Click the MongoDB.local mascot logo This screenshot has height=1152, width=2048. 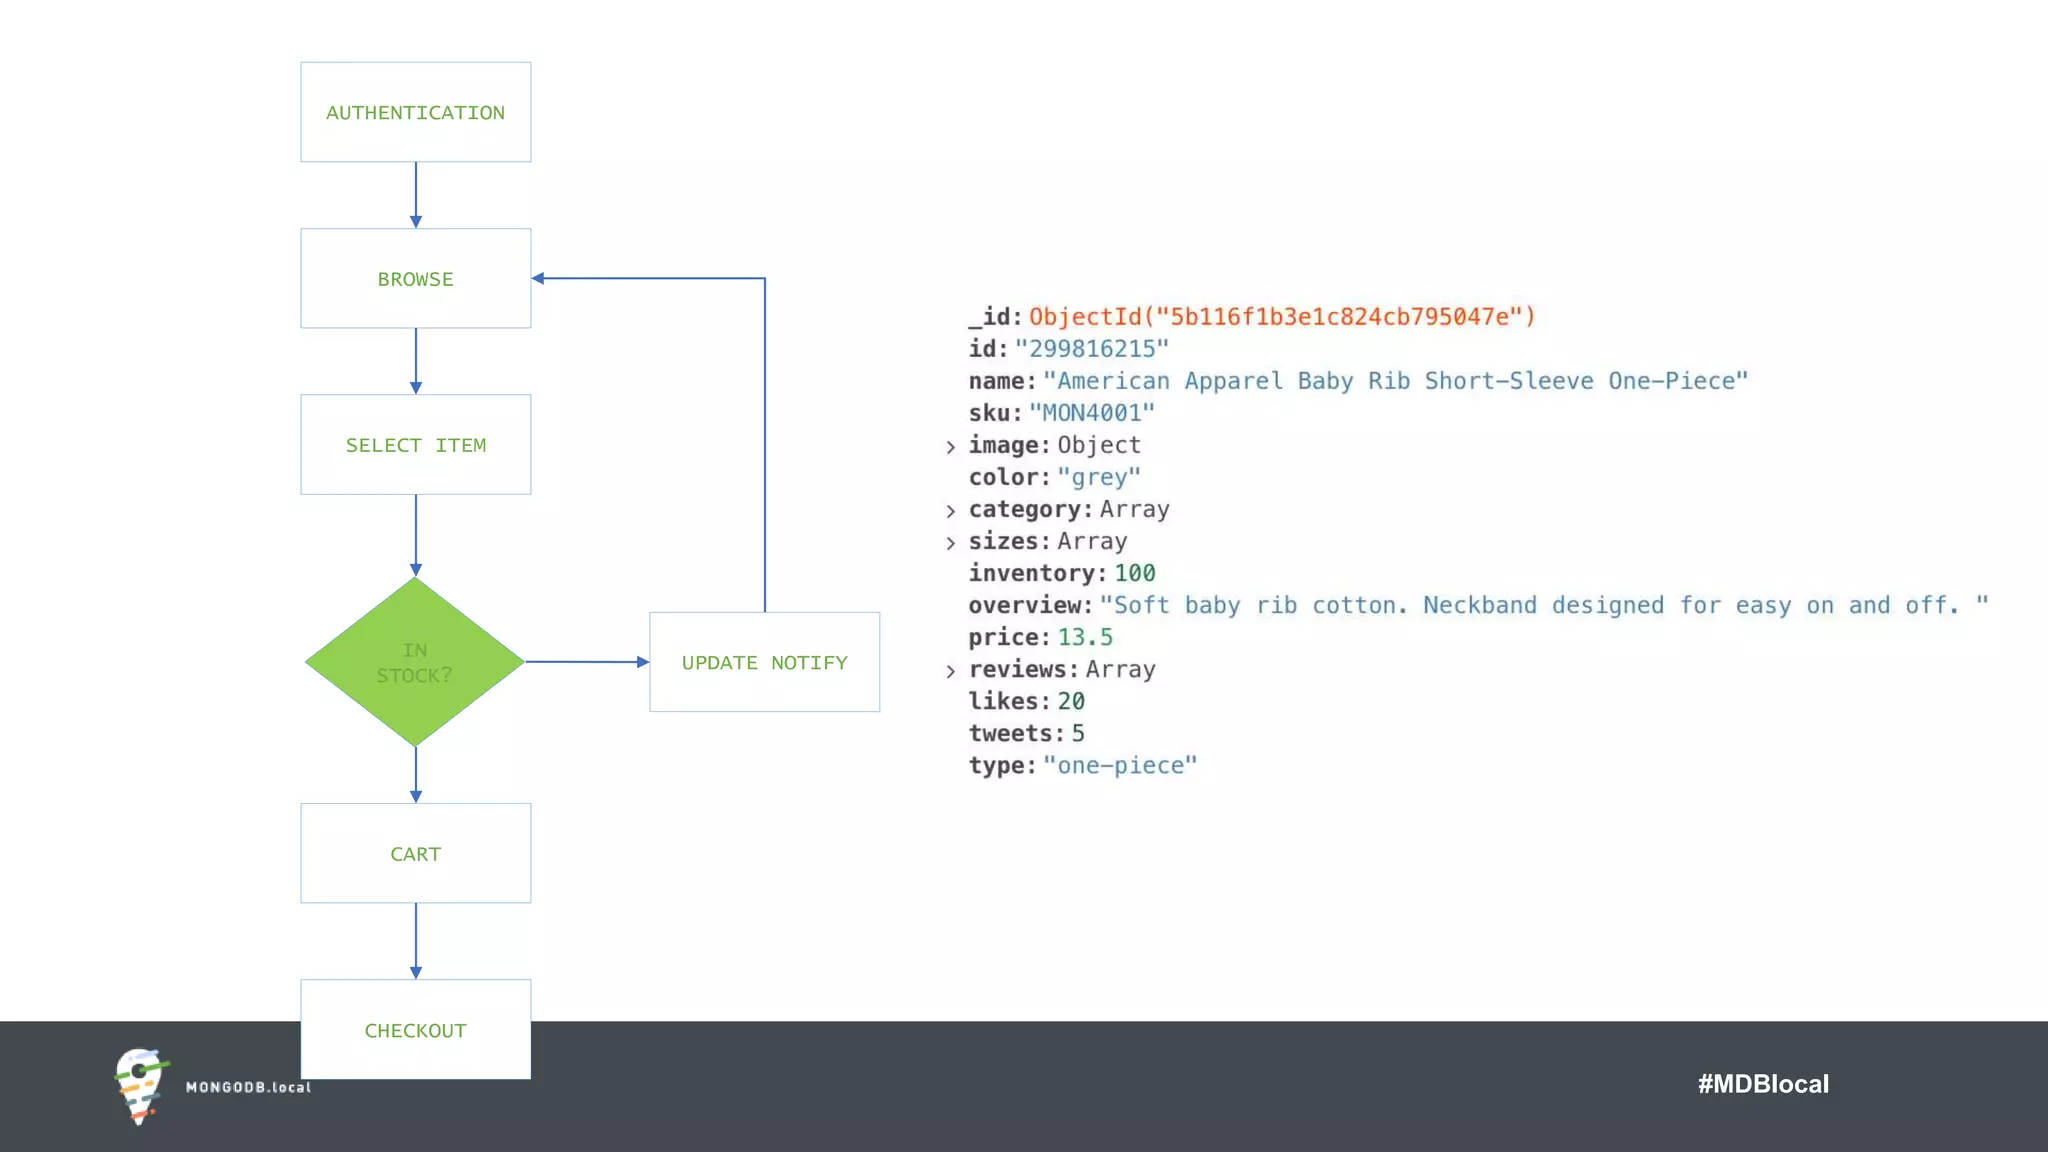140,1086
